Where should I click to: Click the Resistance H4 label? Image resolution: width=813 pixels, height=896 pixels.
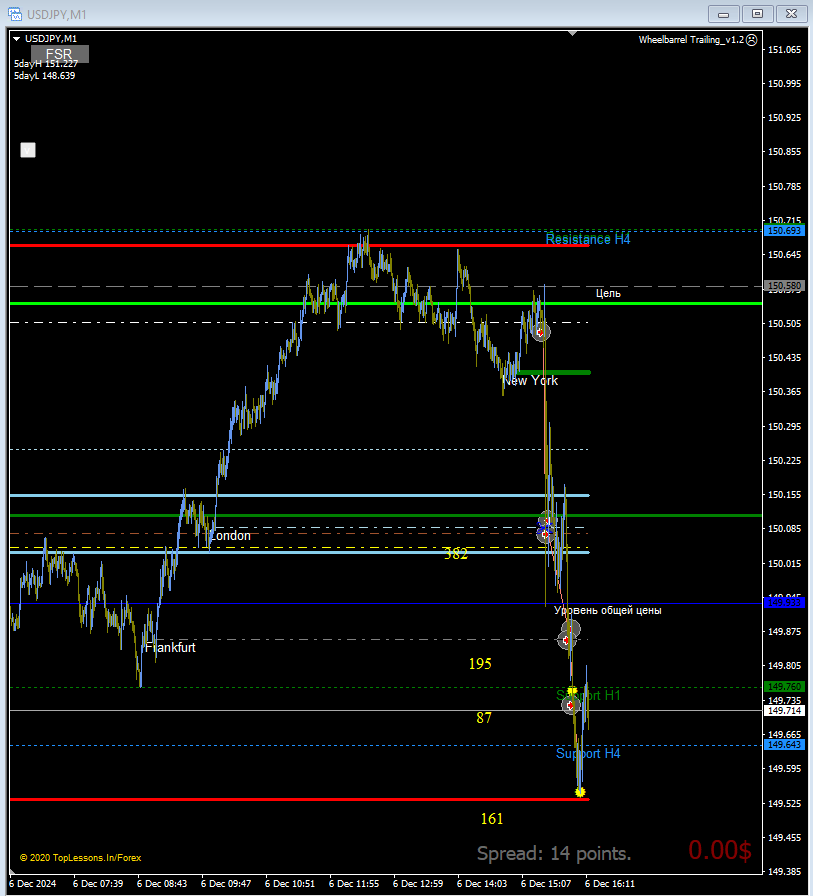[588, 239]
